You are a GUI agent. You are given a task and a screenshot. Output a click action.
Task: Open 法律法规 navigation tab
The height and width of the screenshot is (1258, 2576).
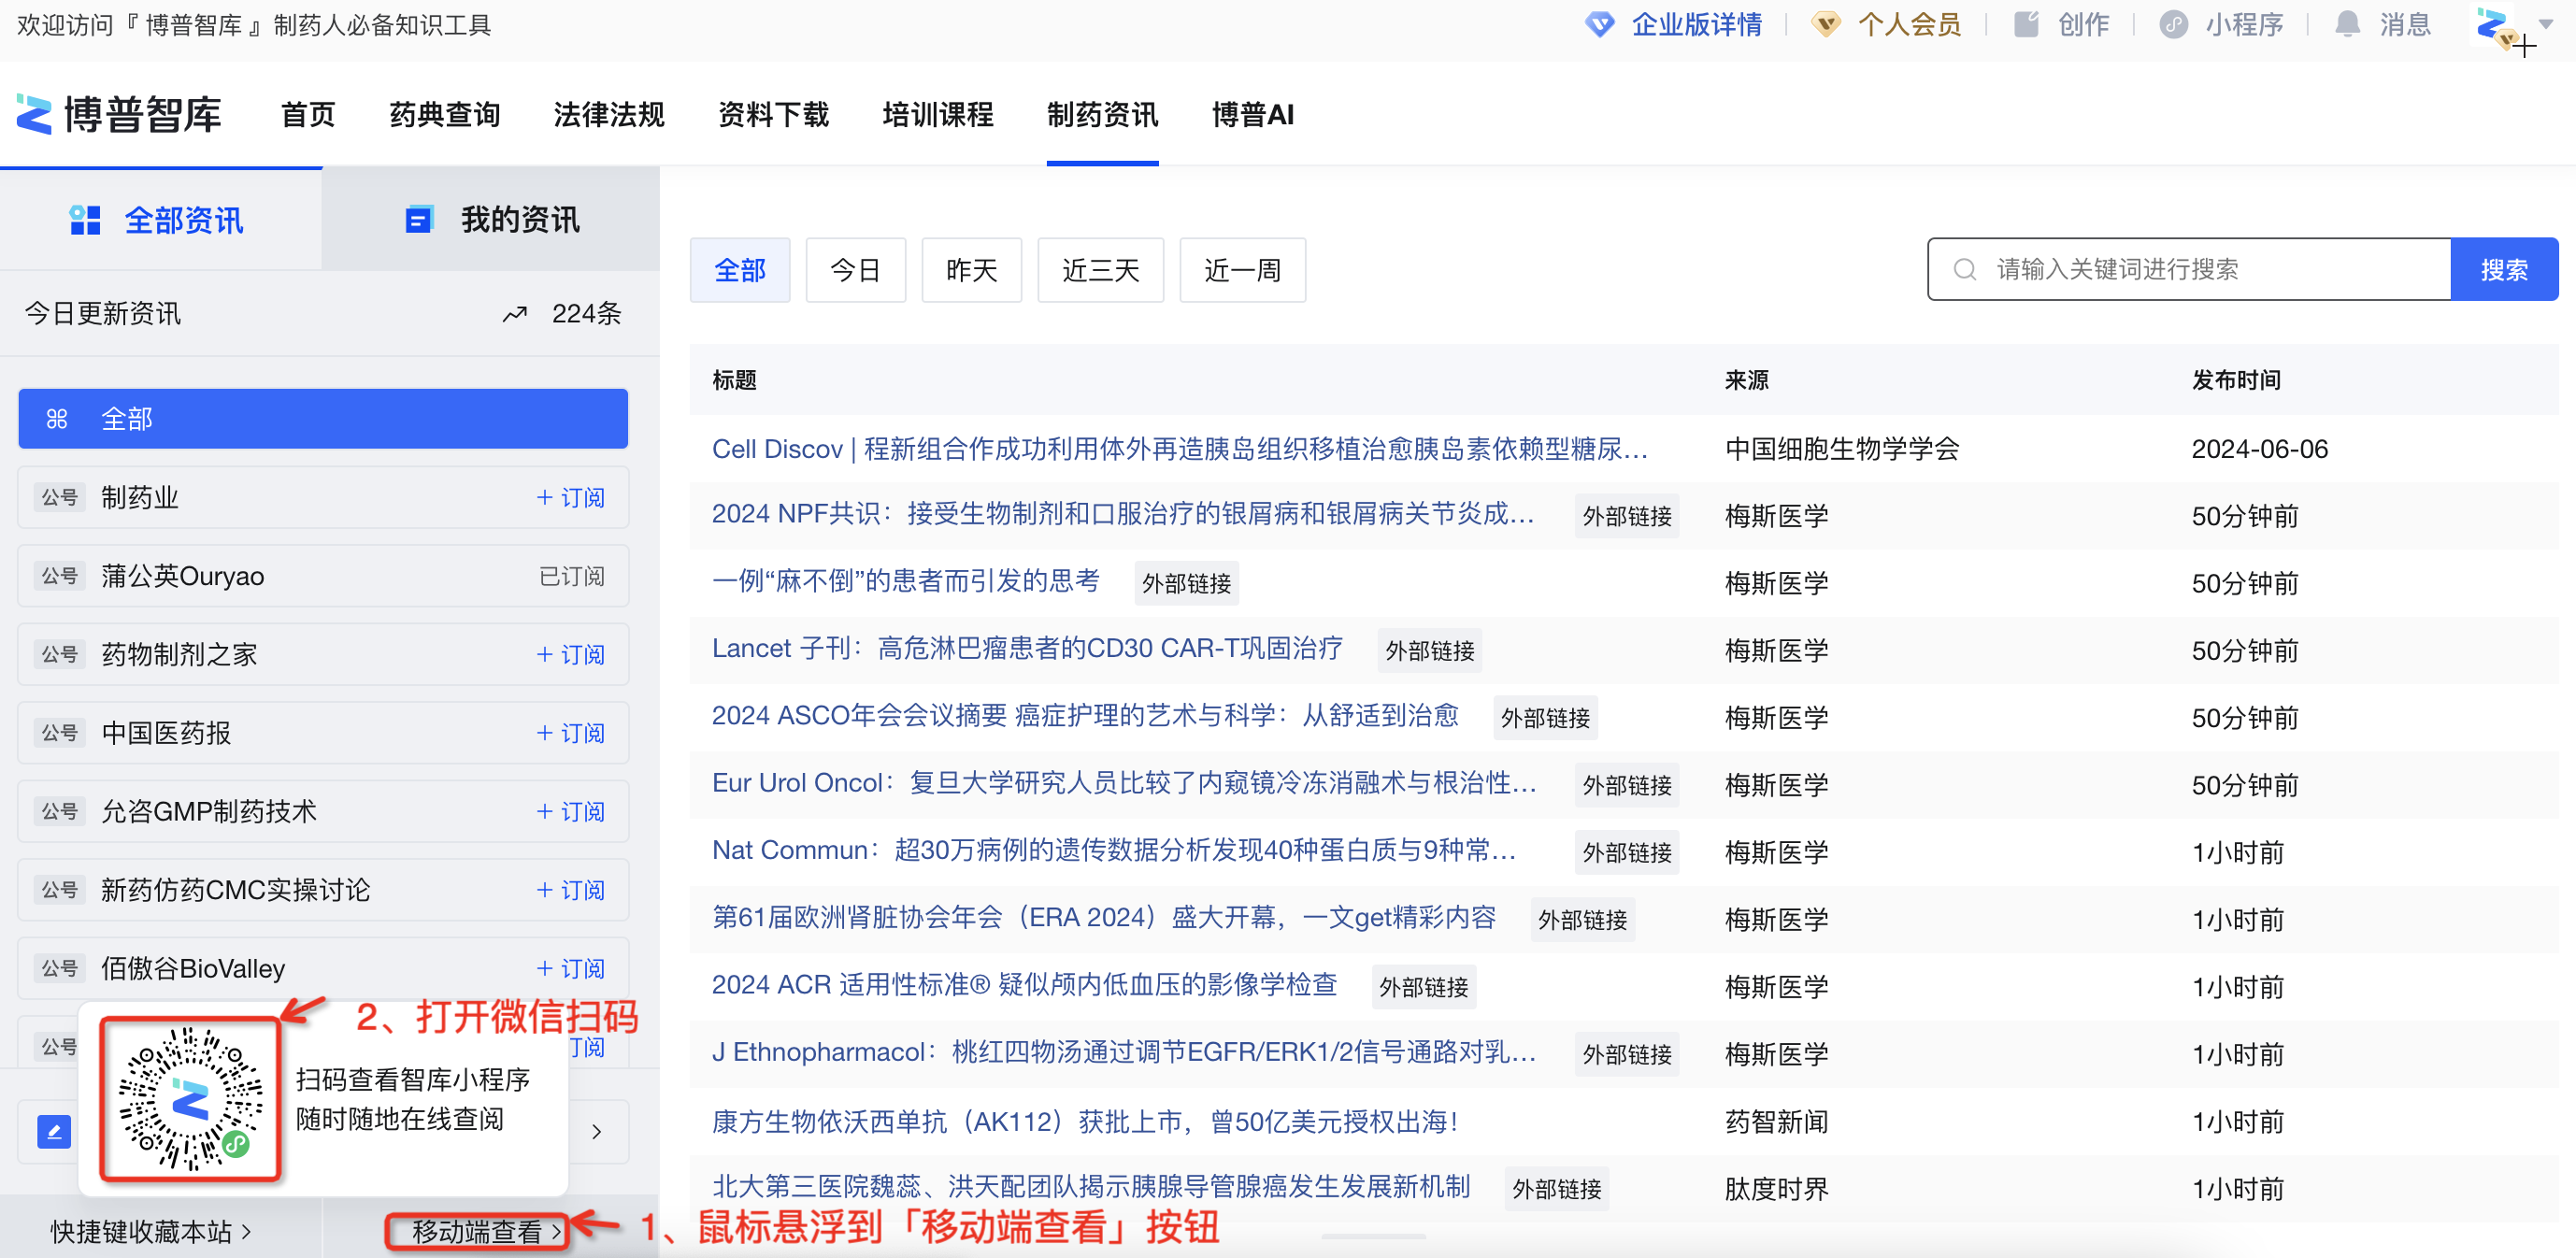coord(609,115)
